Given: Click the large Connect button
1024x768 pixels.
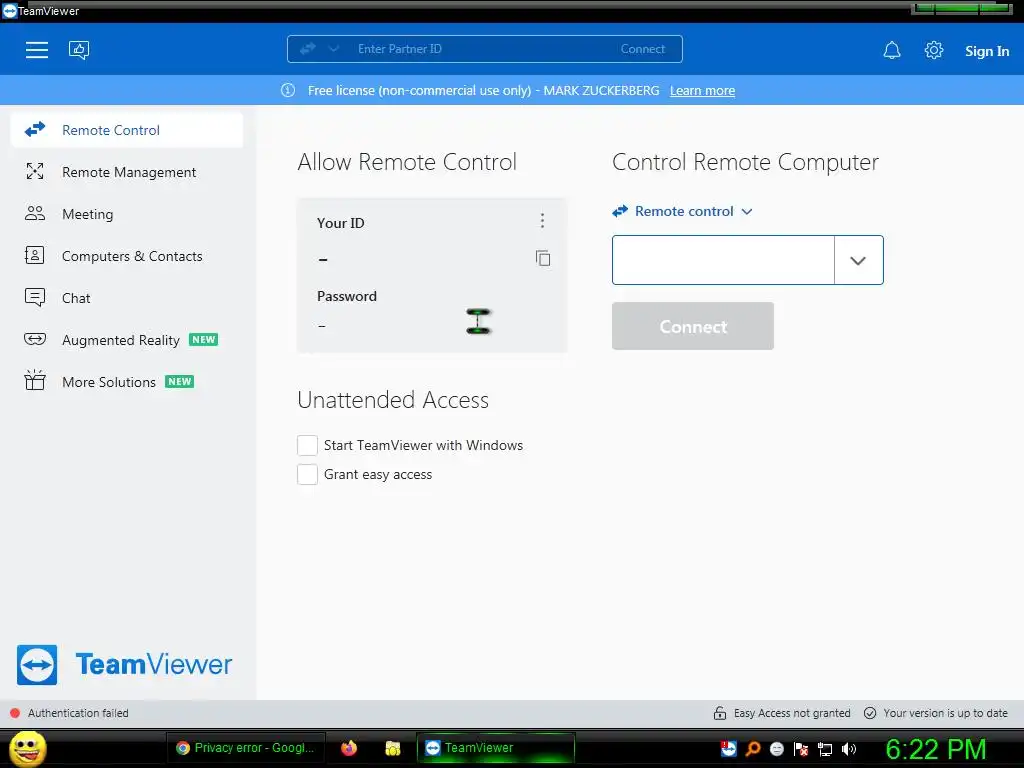Looking at the screenshot, I should pos(693,326).
